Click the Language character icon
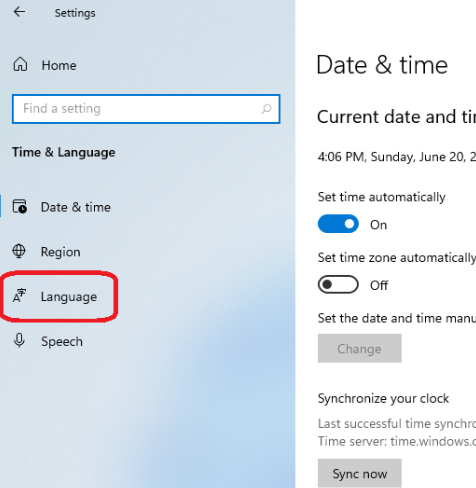This screenshot has height=488, width=476. coord(19,295)
